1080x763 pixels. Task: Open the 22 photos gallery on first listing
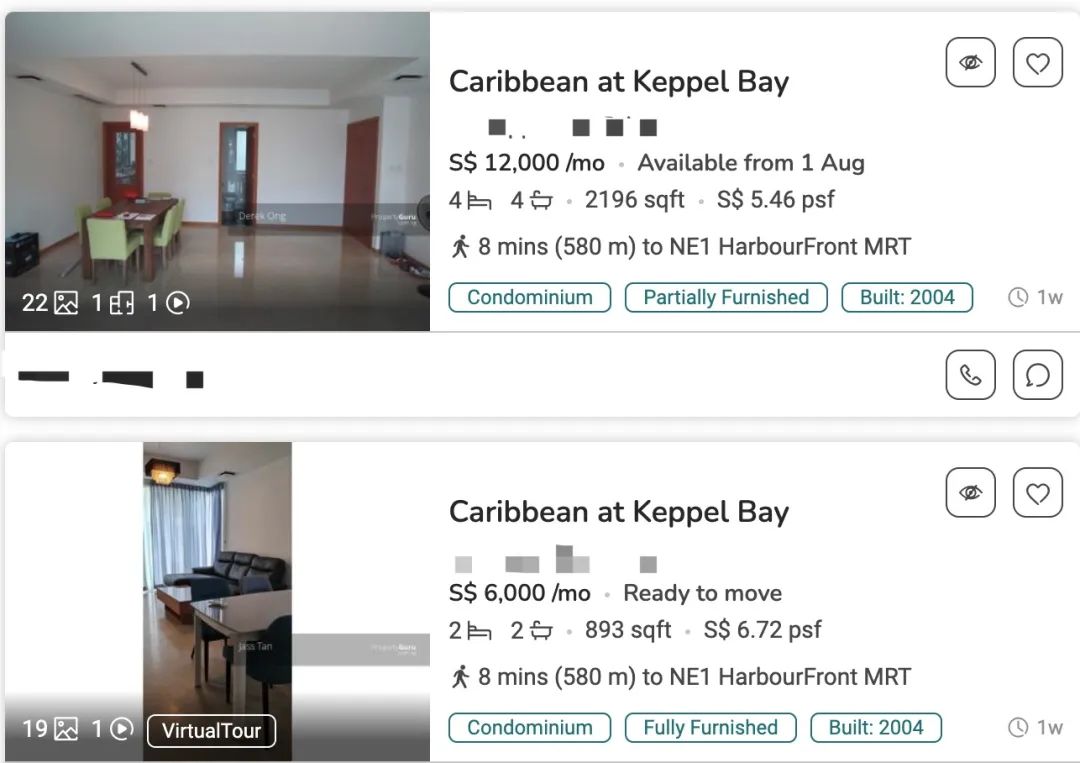[x=50, y=302]
